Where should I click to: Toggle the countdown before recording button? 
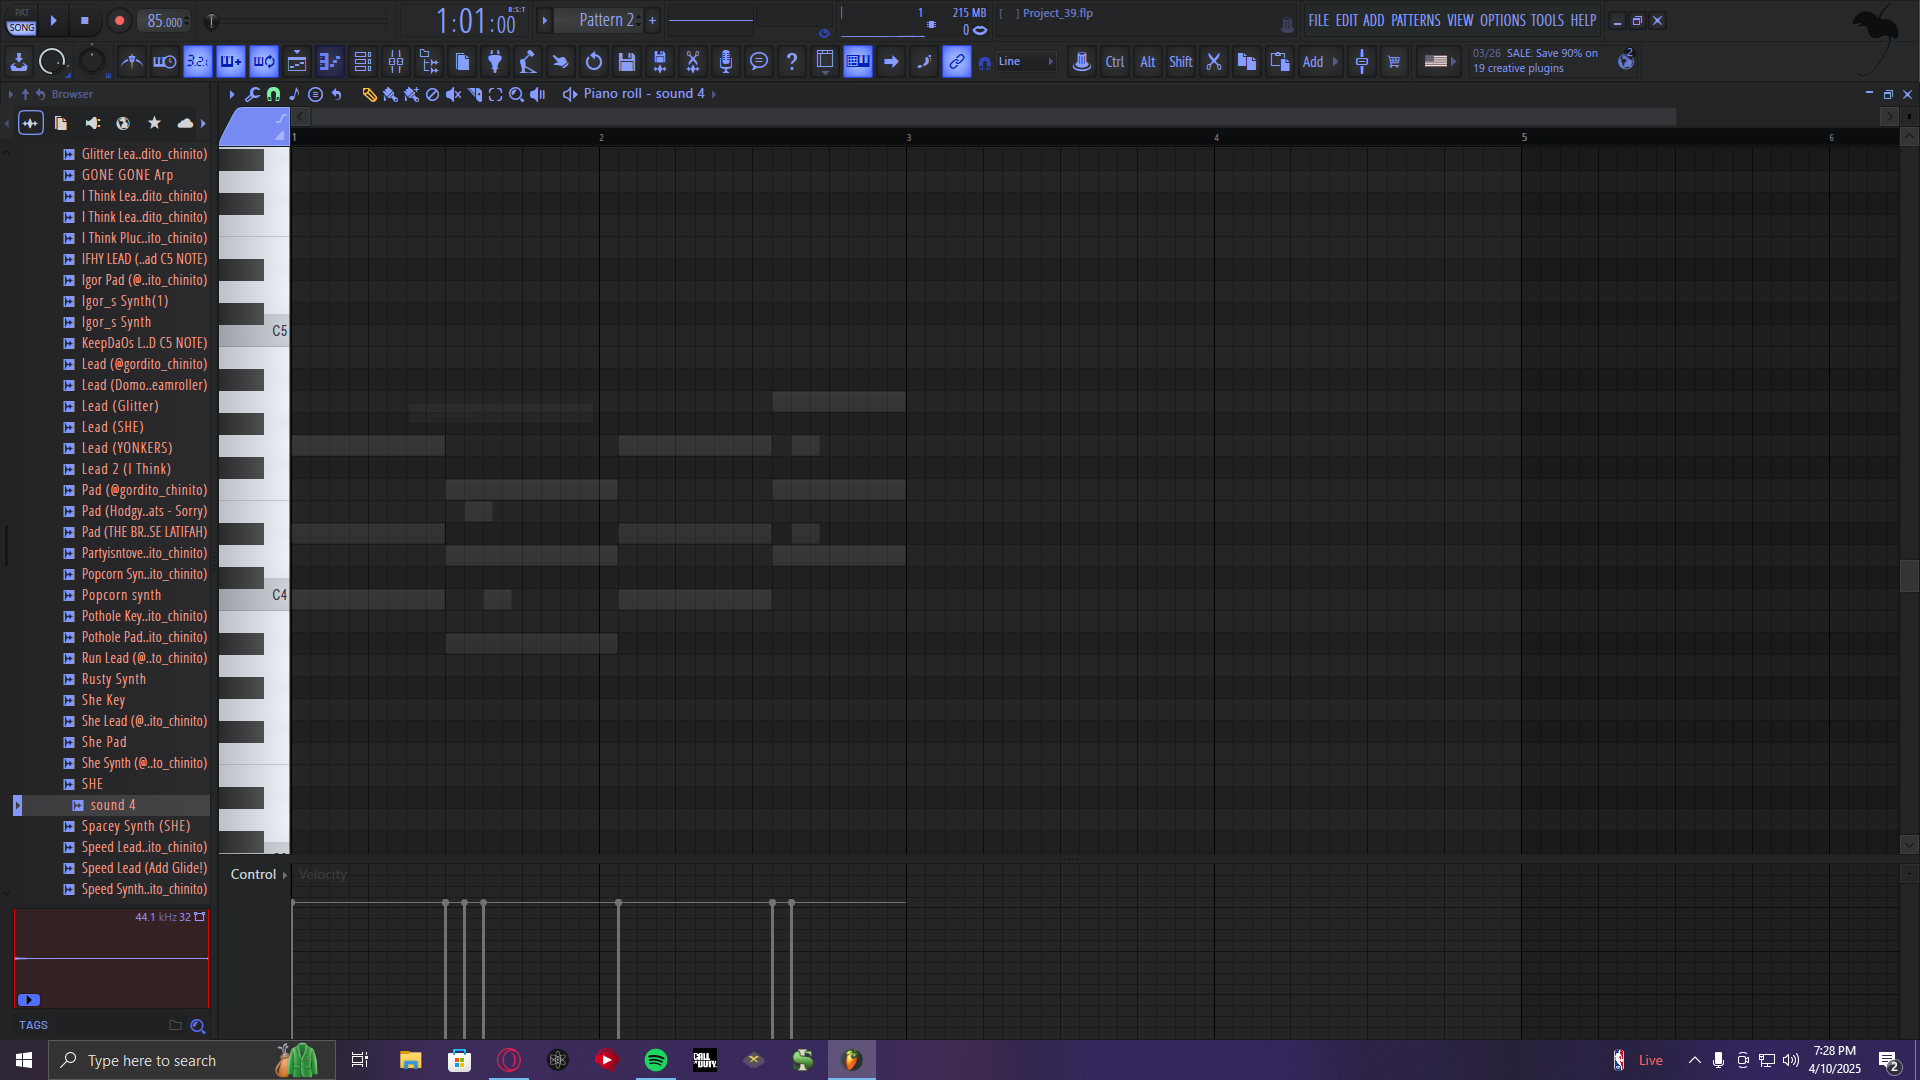click(198, 62)
